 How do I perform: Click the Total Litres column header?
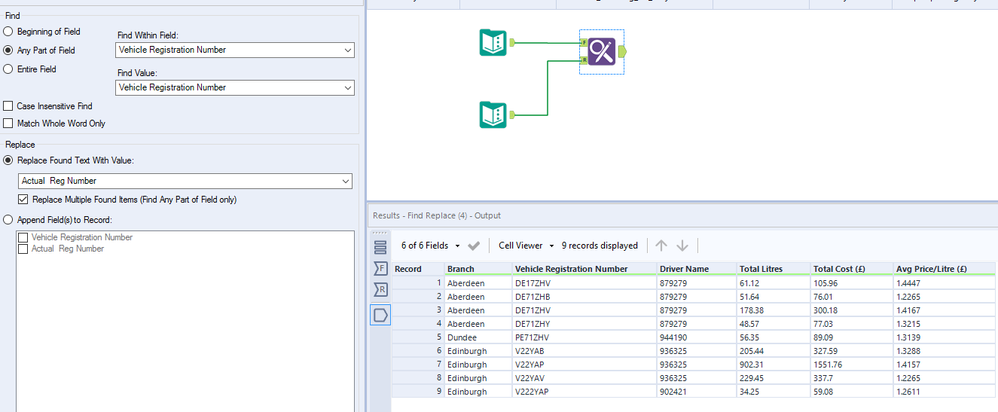(773, 269)
